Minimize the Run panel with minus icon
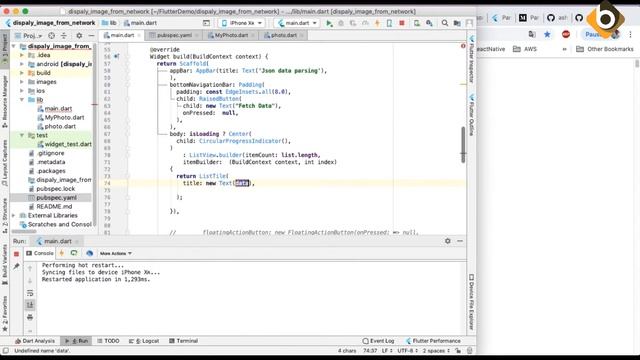The height and width of the screenshot is (360, 640). [460, 241]
